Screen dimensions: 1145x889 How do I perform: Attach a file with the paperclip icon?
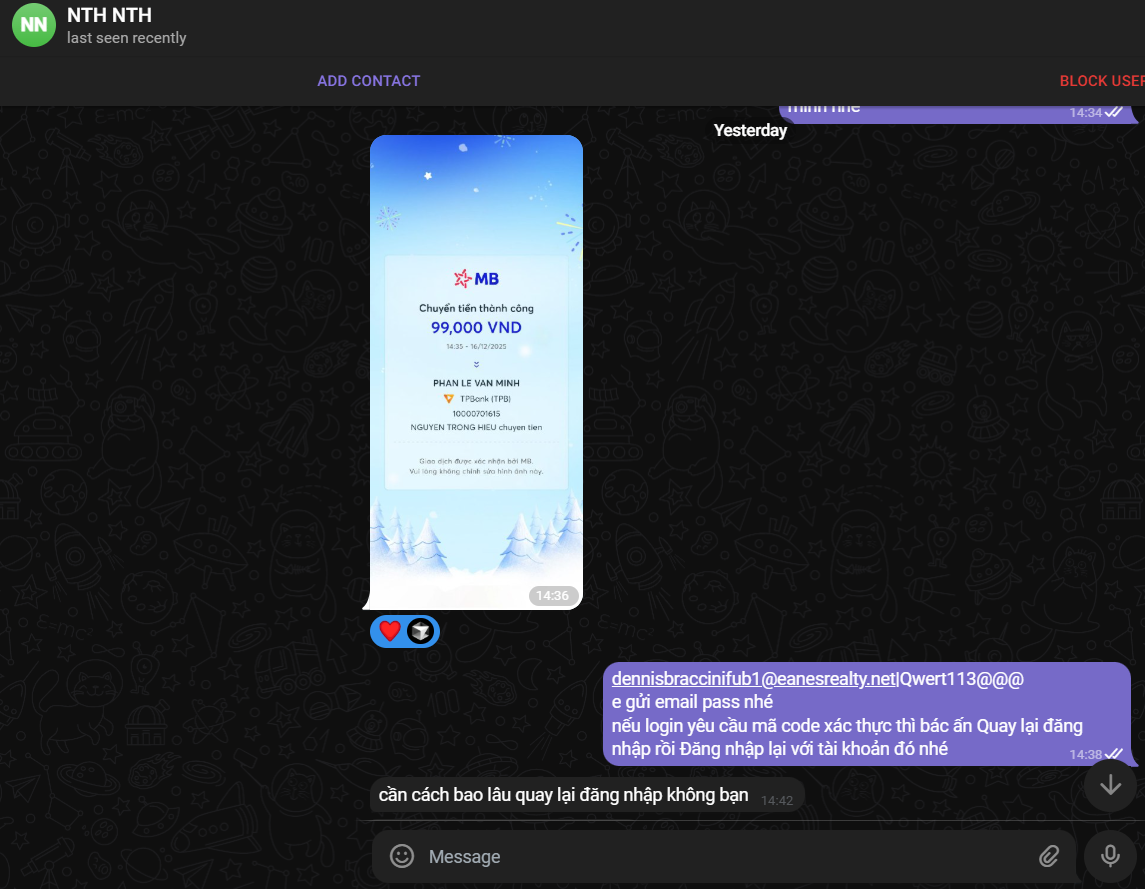[1049, 855]
